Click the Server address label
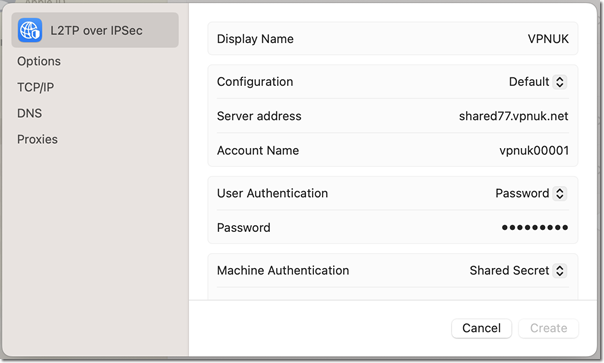The height and width of the screenshot is (363, 604). [259, 116]
